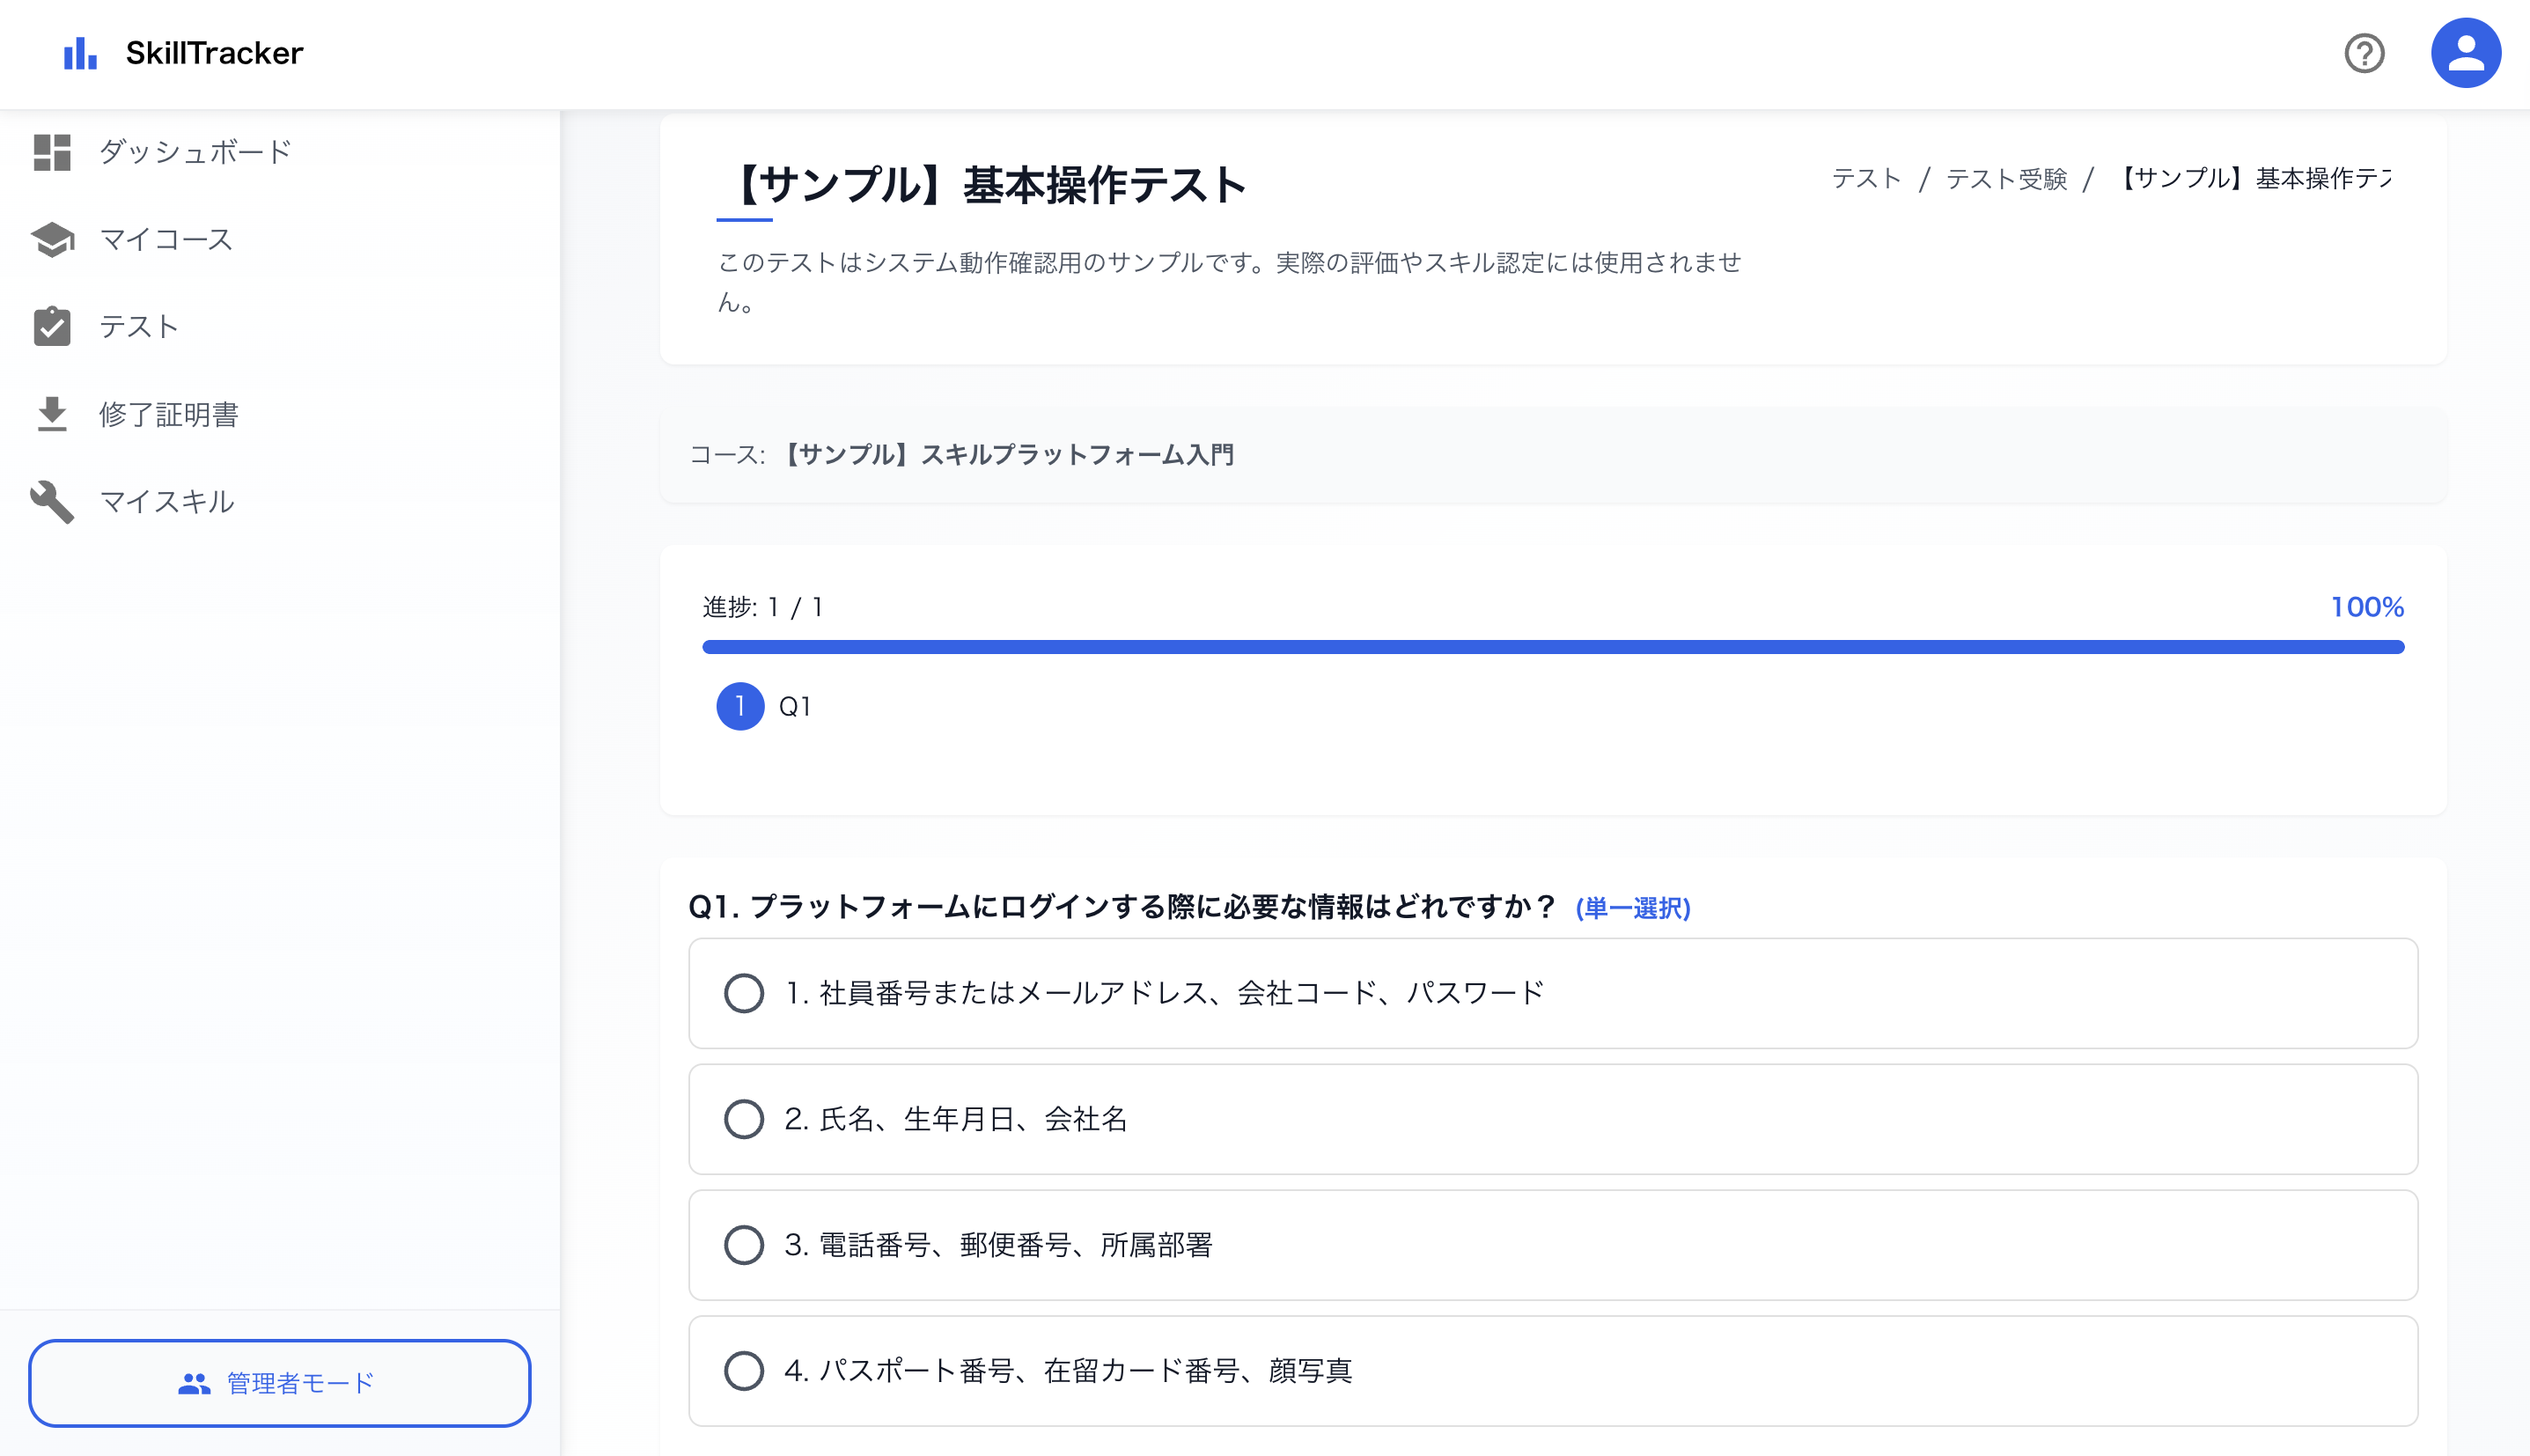Viewport: 2530px width, 1456px height.
Task: Open the course 【サンプル】スキルプラットフォーム入門 link
Action: (1009, 455)
